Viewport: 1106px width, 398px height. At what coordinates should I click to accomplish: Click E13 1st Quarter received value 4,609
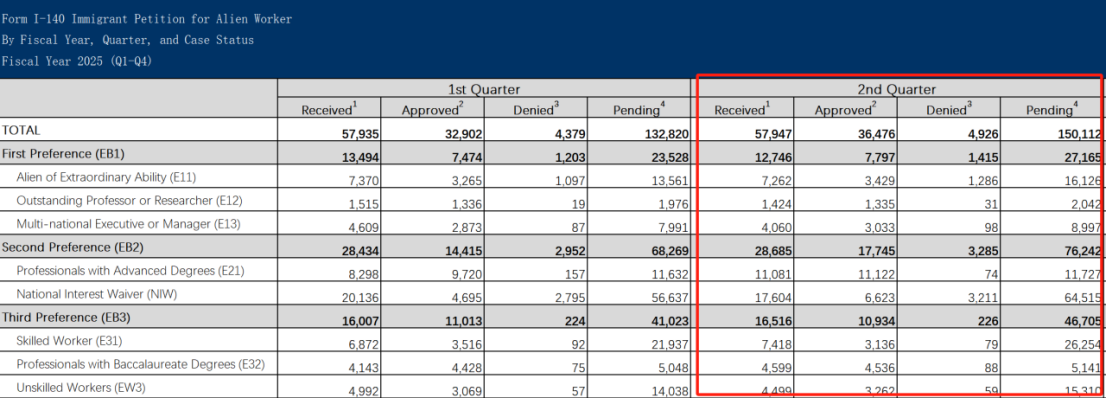point(363,227)
